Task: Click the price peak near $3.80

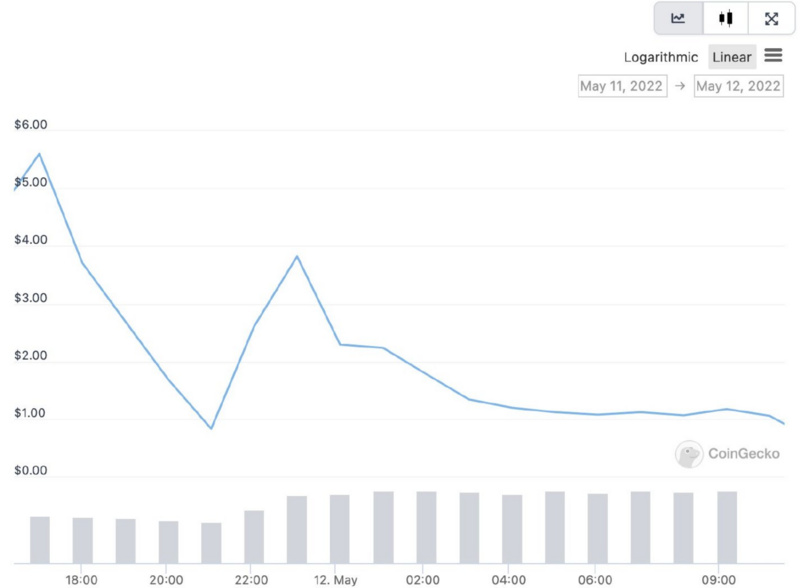Action: click(297, 257)
